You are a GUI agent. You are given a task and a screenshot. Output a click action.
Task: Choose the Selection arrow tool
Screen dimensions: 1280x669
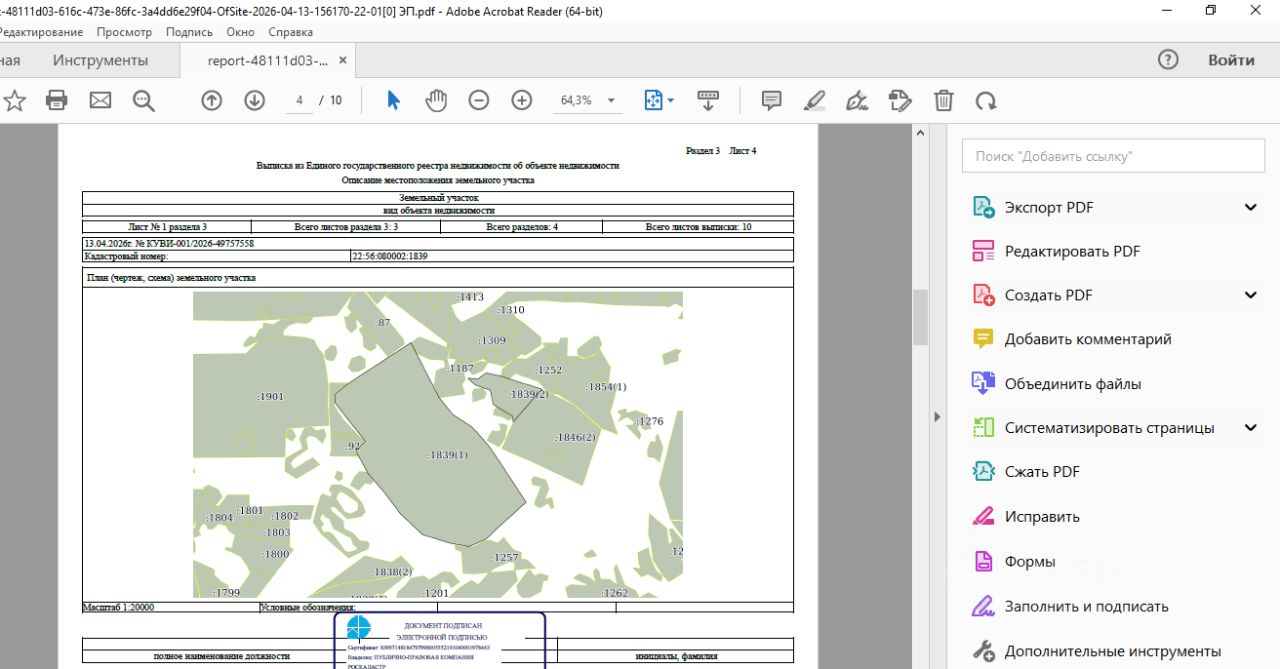click(x=393, y=100)
